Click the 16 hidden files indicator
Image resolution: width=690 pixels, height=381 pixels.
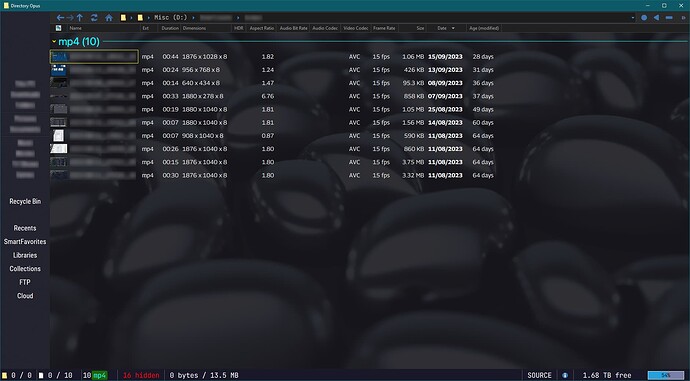[x=141, y=375]
